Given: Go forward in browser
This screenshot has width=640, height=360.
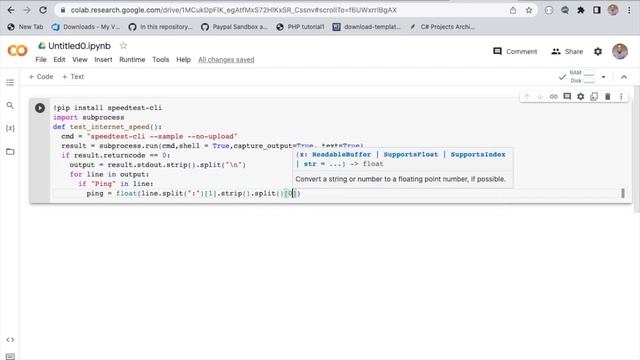Looking at the screenshot, I should (27, 10).
